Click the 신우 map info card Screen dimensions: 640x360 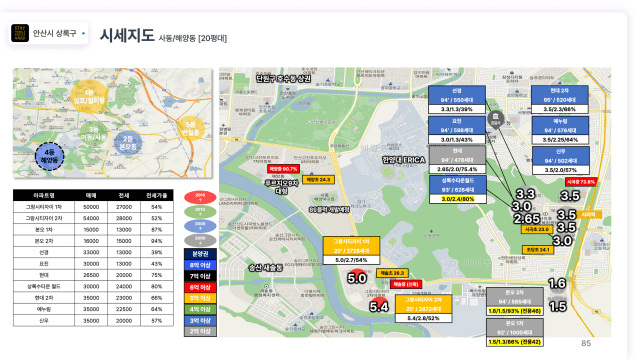[560, 160]
